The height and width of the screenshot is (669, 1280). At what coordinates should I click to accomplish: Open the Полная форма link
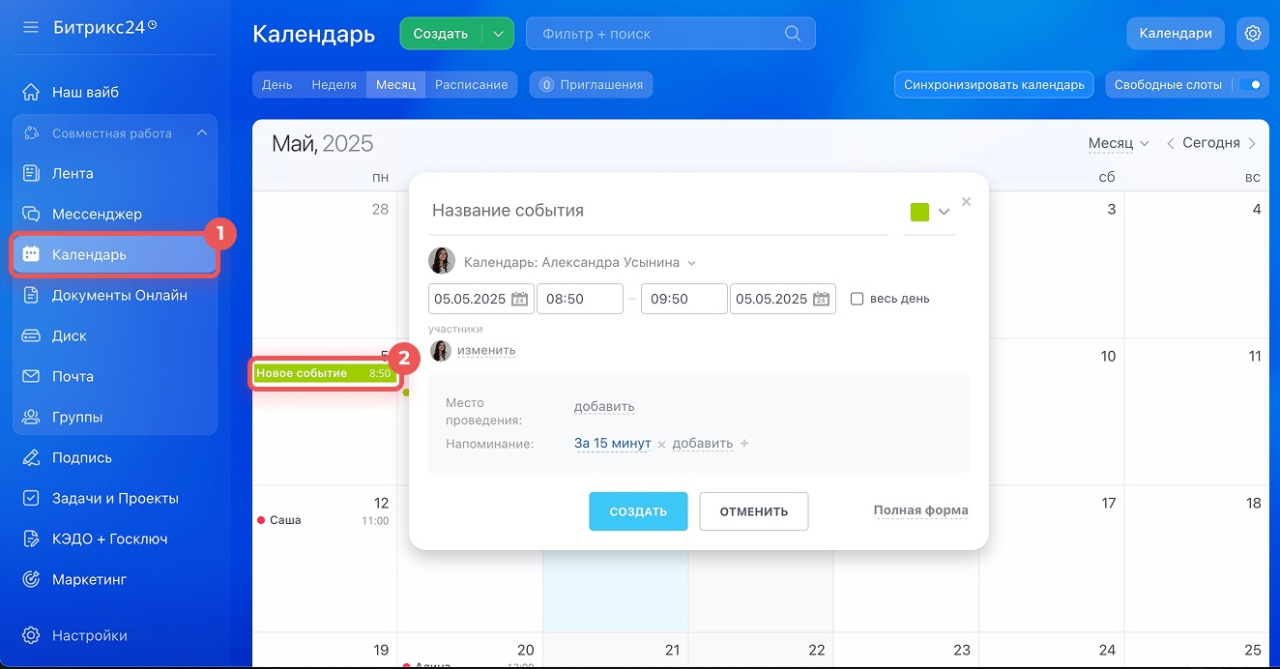921,510
